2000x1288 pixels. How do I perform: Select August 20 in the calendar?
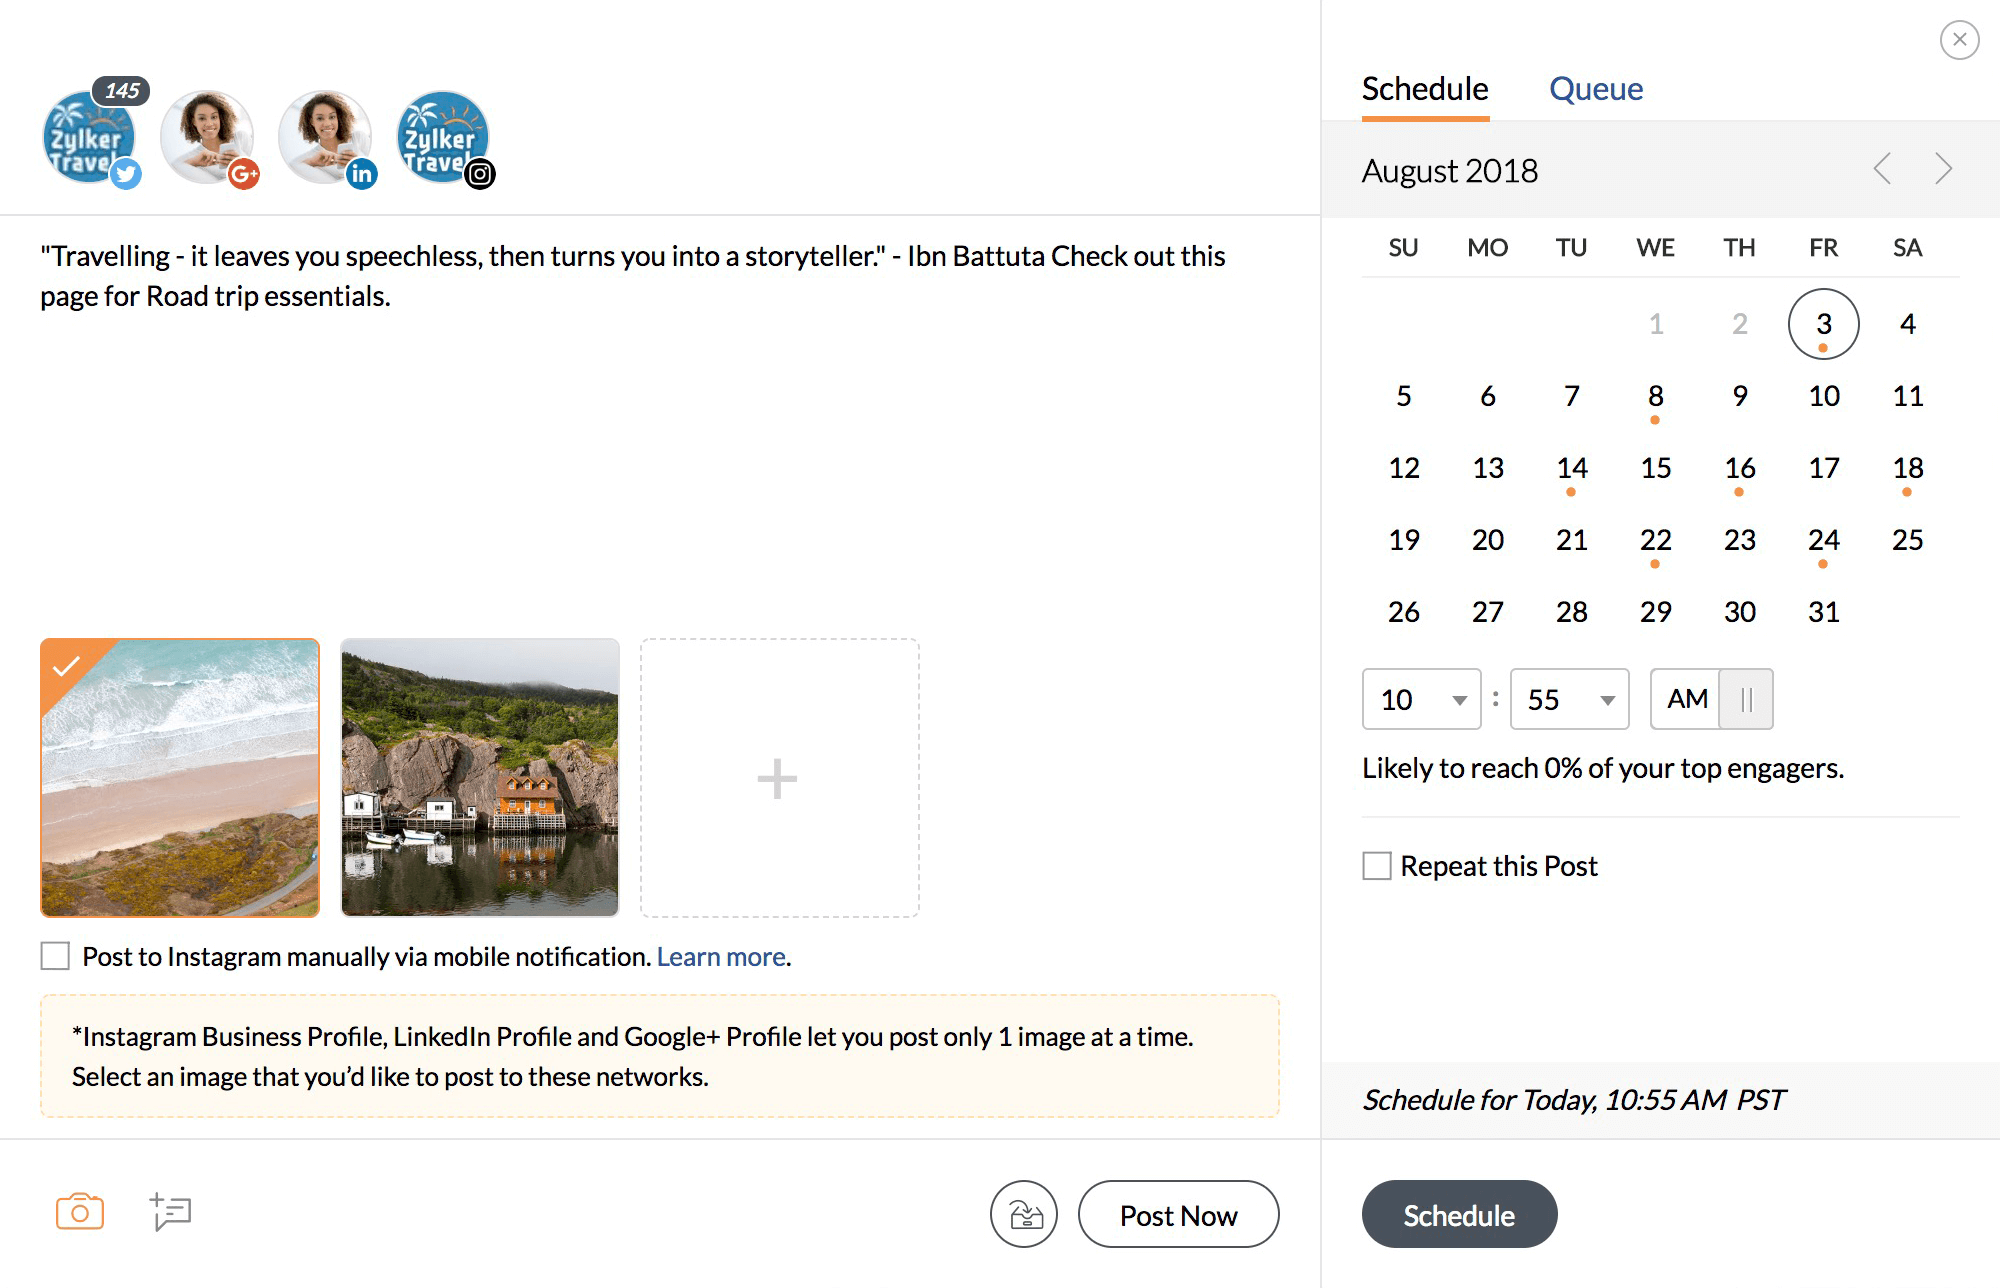[x=1488, y=540]
